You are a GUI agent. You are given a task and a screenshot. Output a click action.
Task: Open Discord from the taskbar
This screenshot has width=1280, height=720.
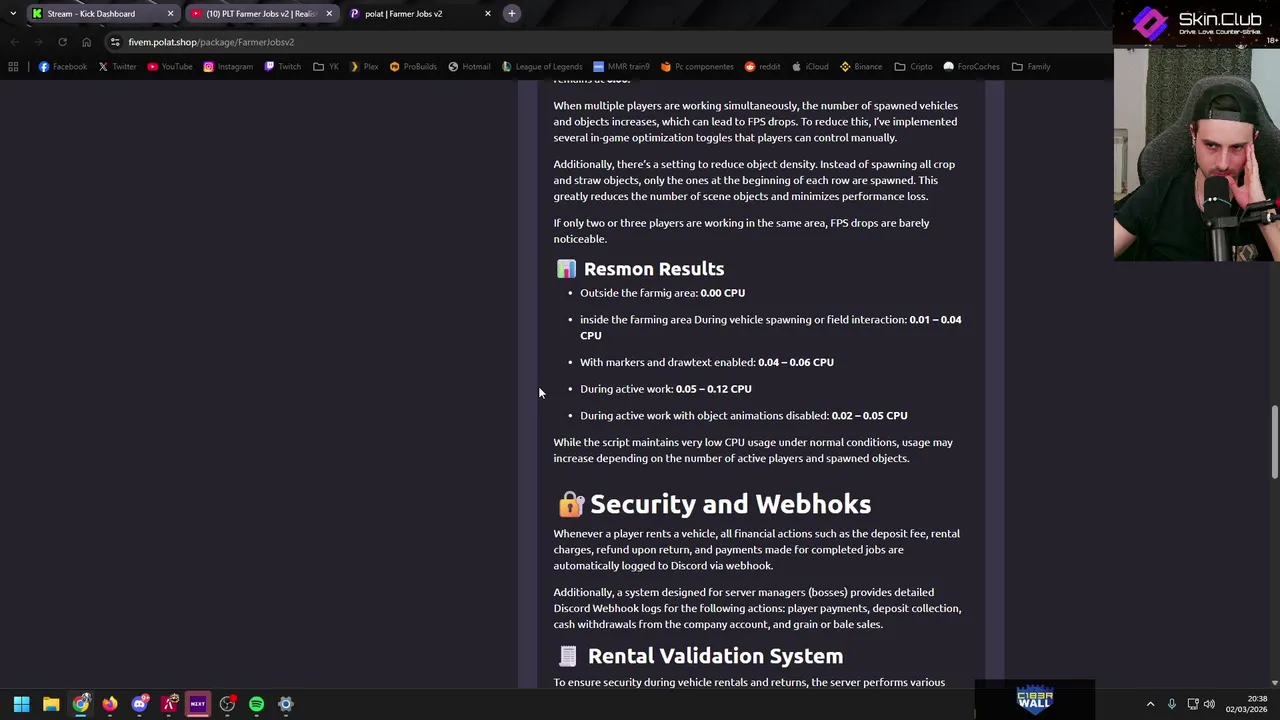[x=139, y=704]
